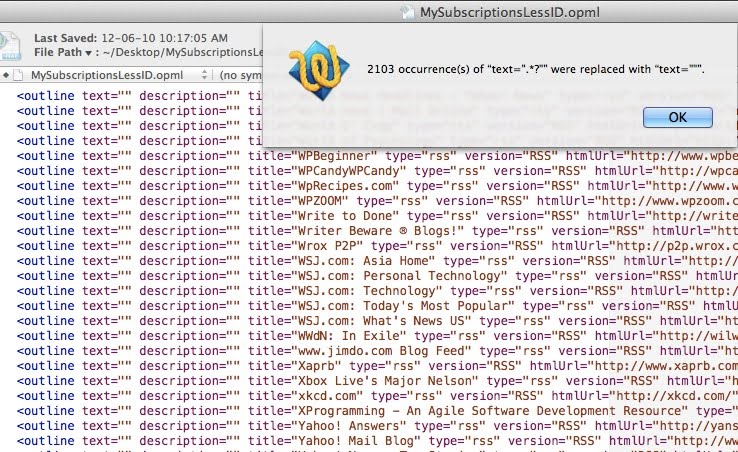Click title="Wrox P2P" in the editor

pyautogui.click(x=306, y=246)
